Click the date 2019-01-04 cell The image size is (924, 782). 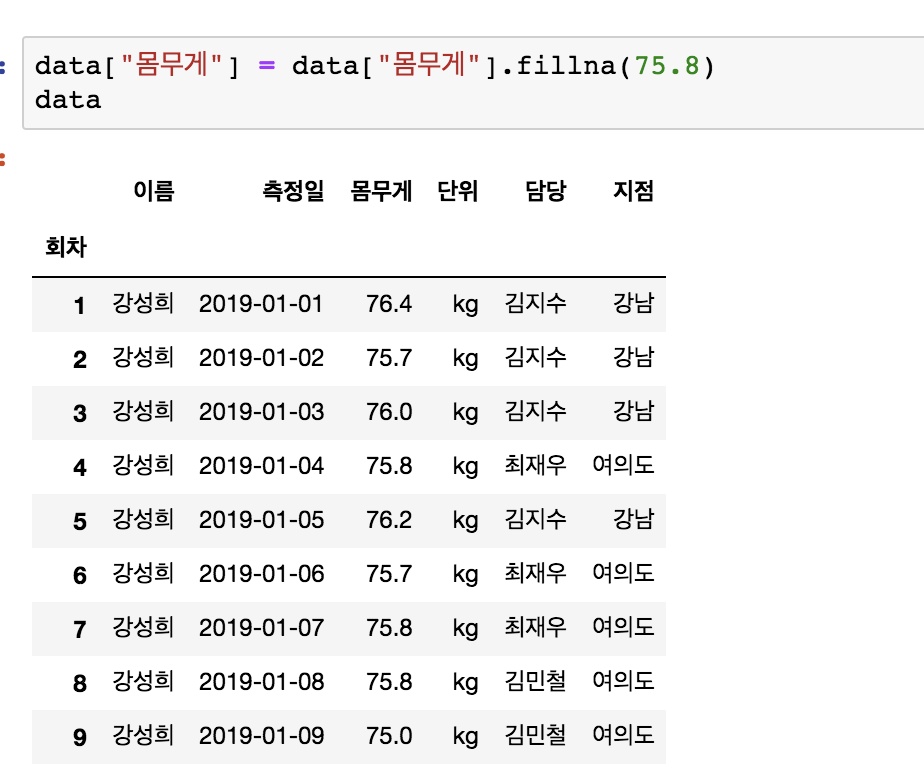click(x=263, y=466)
